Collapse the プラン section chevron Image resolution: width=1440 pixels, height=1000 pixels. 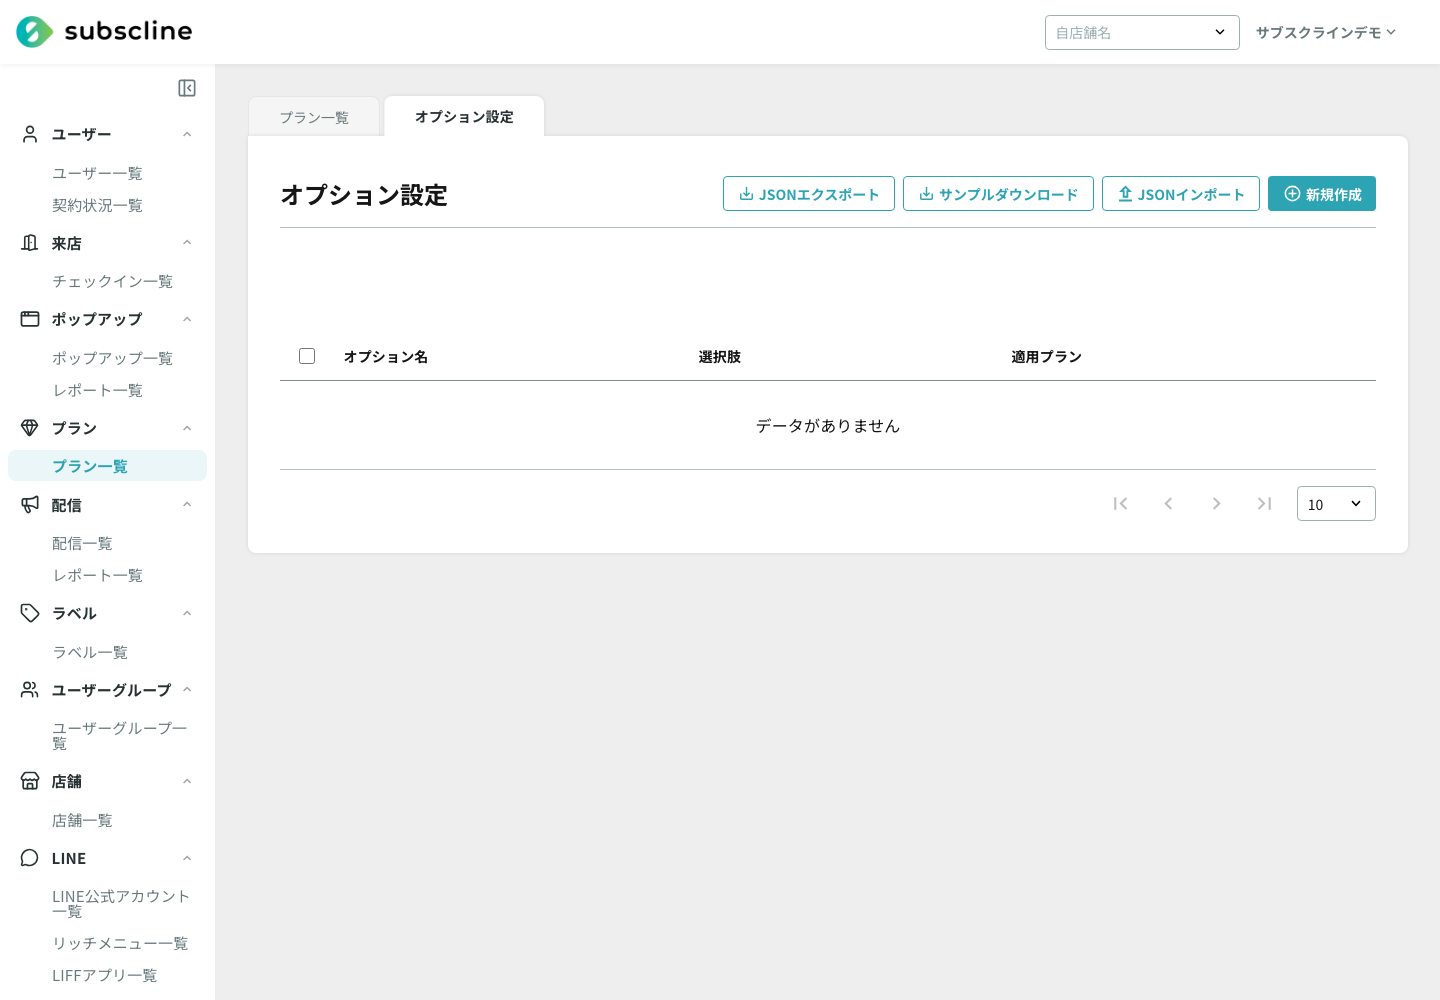click(187, 428)
